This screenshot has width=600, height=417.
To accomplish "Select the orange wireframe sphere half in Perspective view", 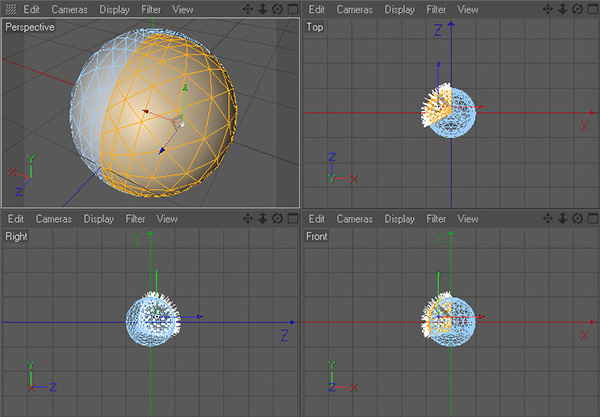I will (168, 115).
